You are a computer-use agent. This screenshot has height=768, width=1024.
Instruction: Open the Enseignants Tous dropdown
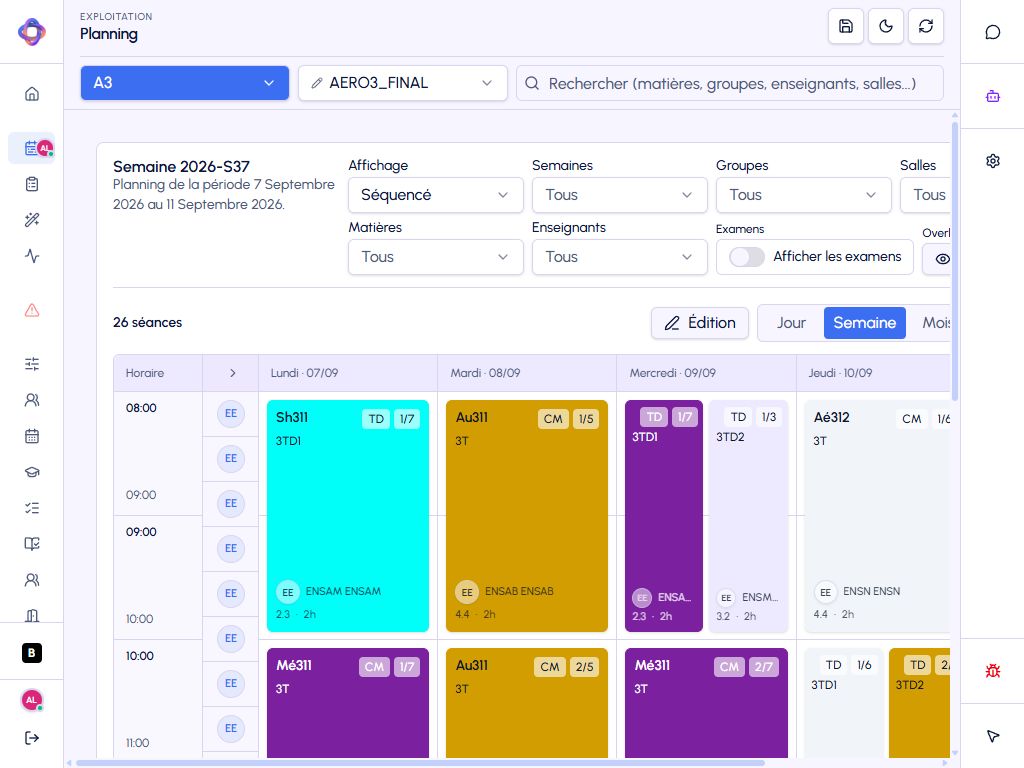point(620,257)
